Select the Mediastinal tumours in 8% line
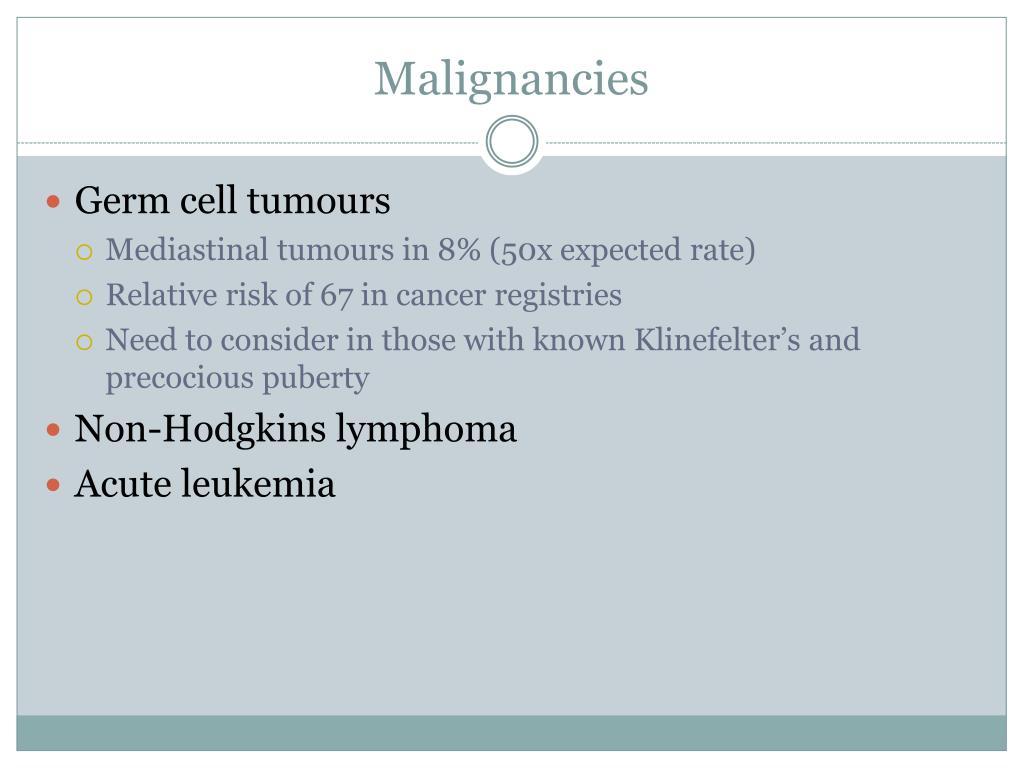The image size is (1024, 768). coord(430,250)
